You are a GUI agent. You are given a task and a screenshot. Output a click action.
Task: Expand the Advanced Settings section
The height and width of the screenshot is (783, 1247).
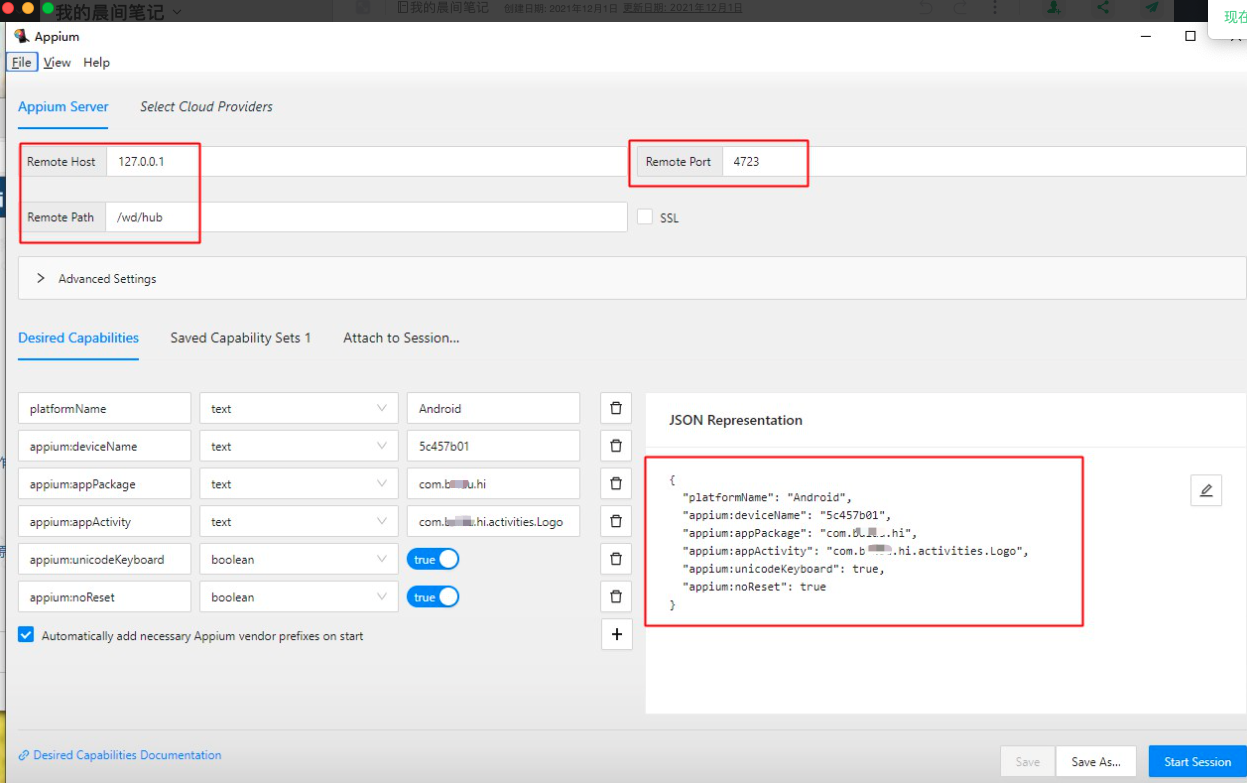(x=41, y=278)
